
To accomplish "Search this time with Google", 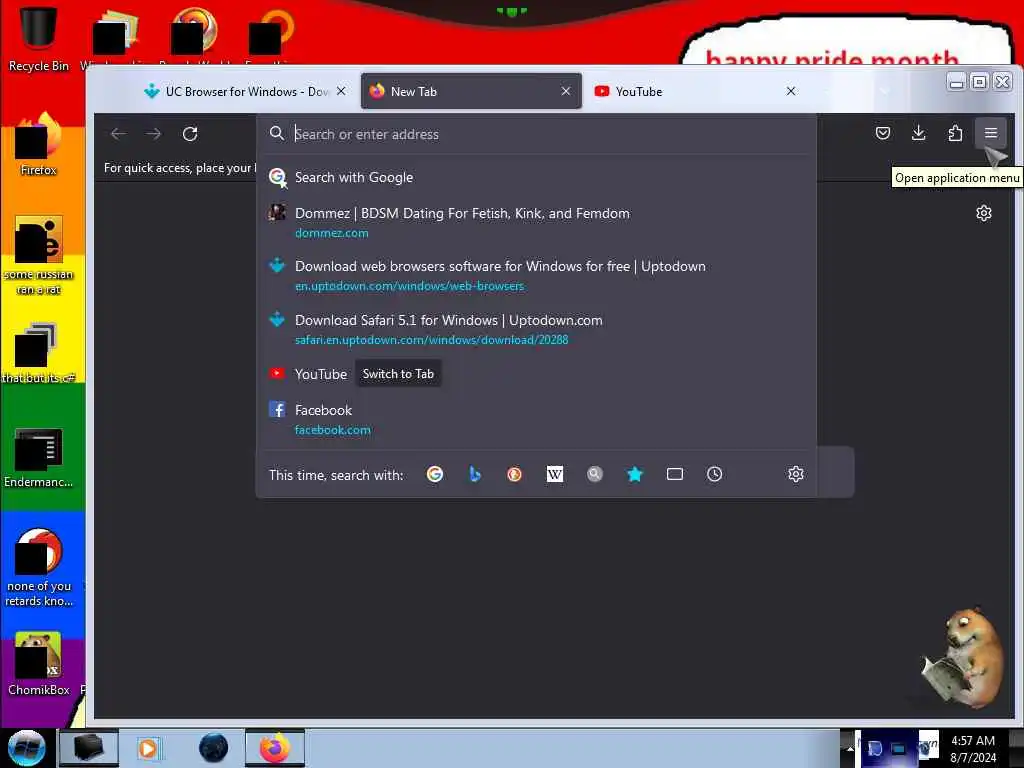I will coord(435,474).
